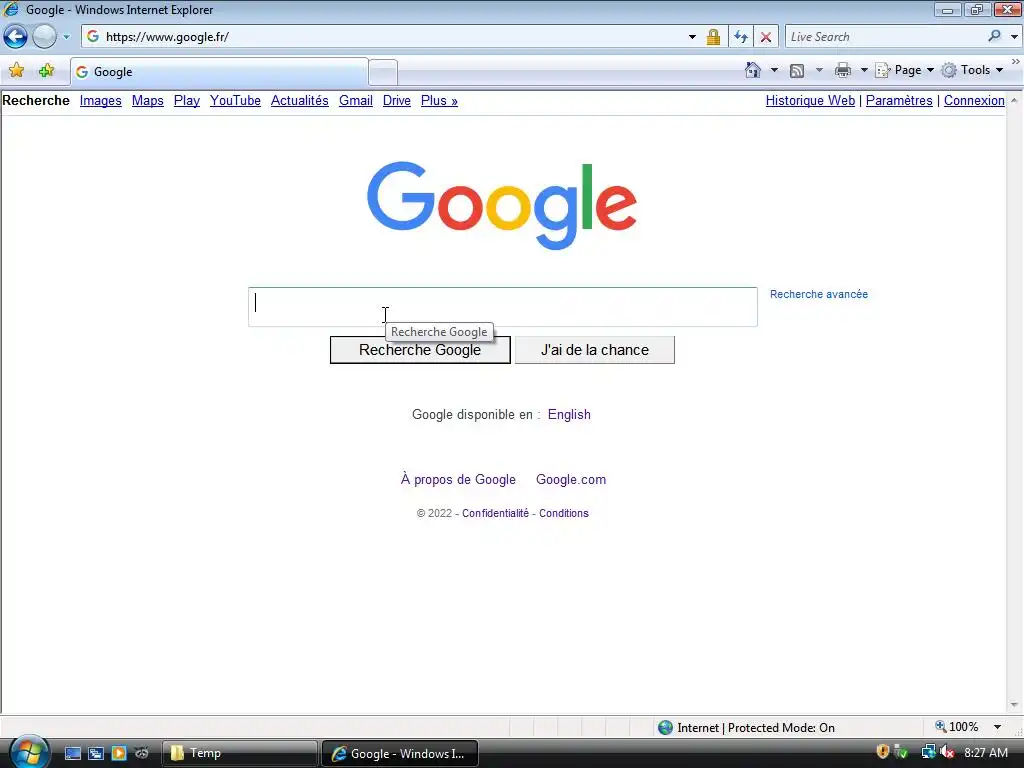Open the recent pages dropdown arrow

66,37
